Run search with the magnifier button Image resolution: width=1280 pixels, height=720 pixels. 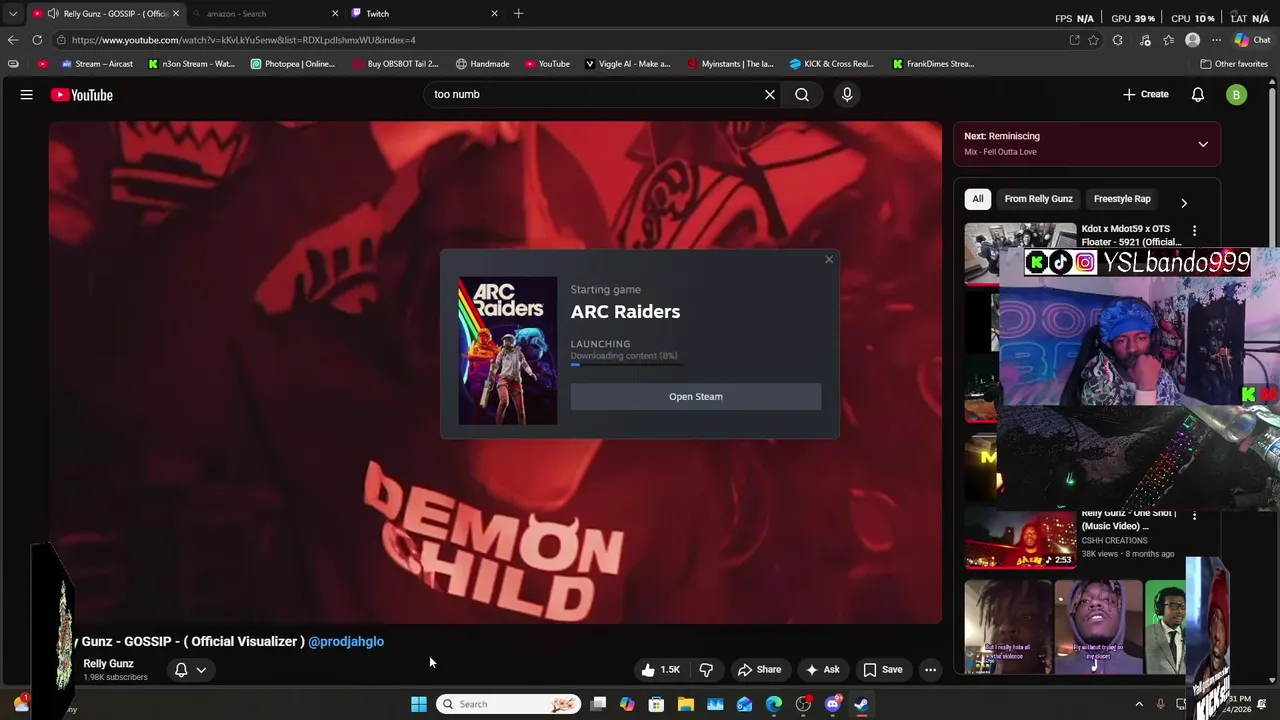[802, 94]
